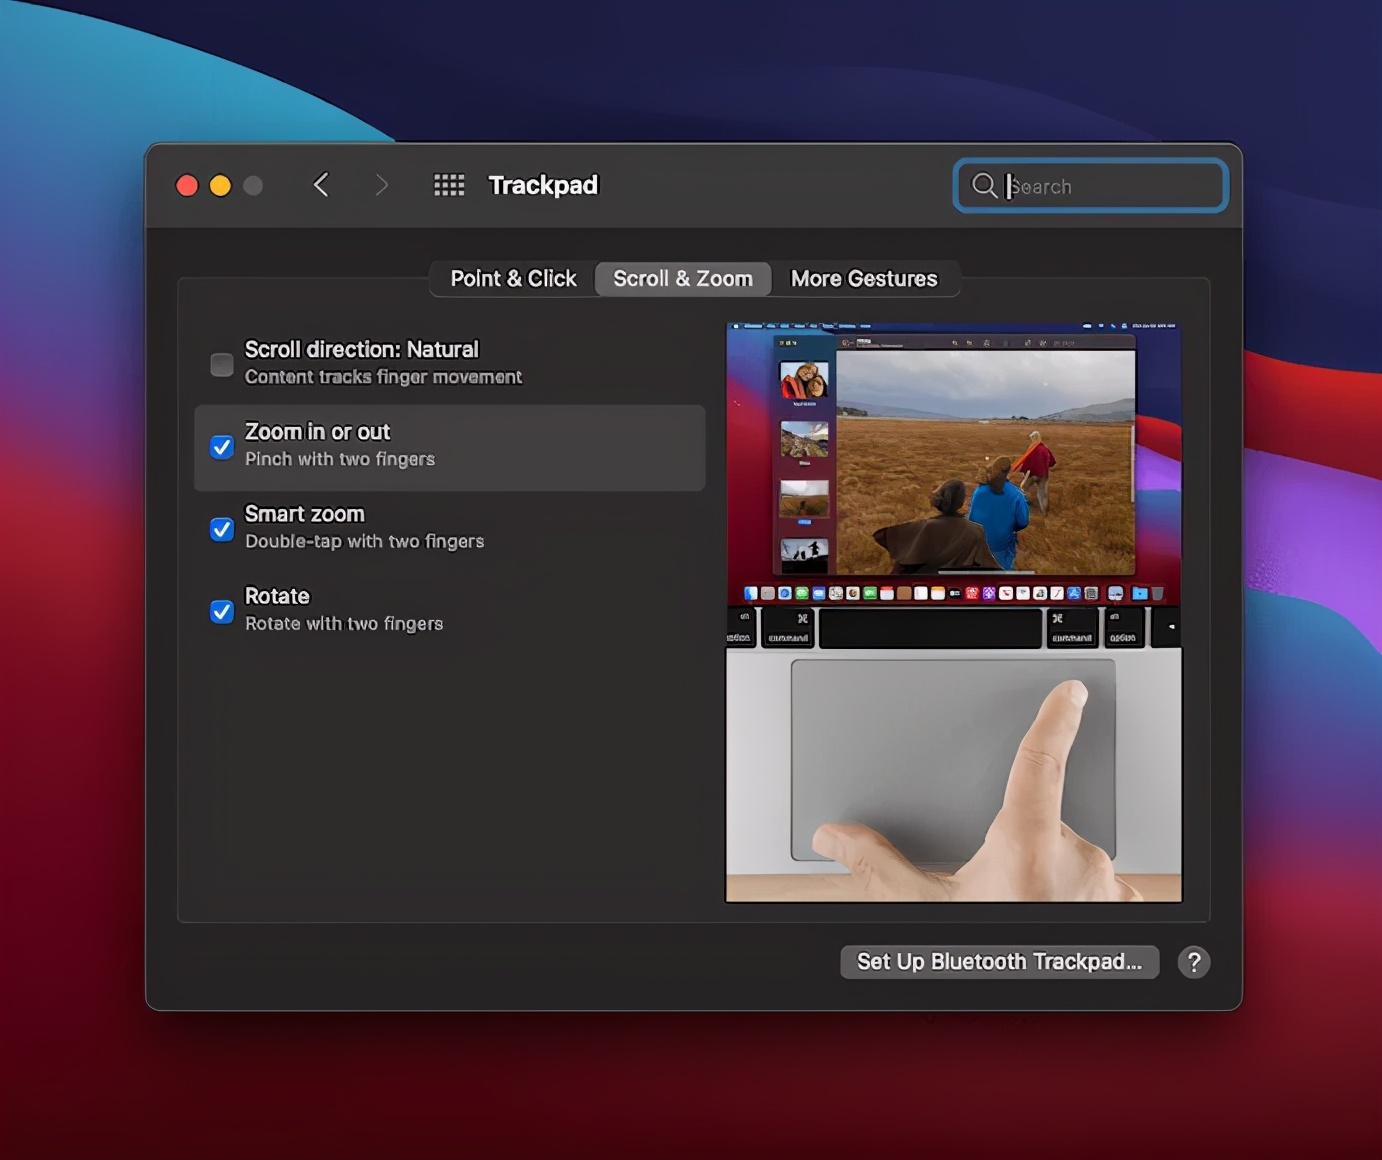Show all preferences via grid icon

tap(449, 185)
